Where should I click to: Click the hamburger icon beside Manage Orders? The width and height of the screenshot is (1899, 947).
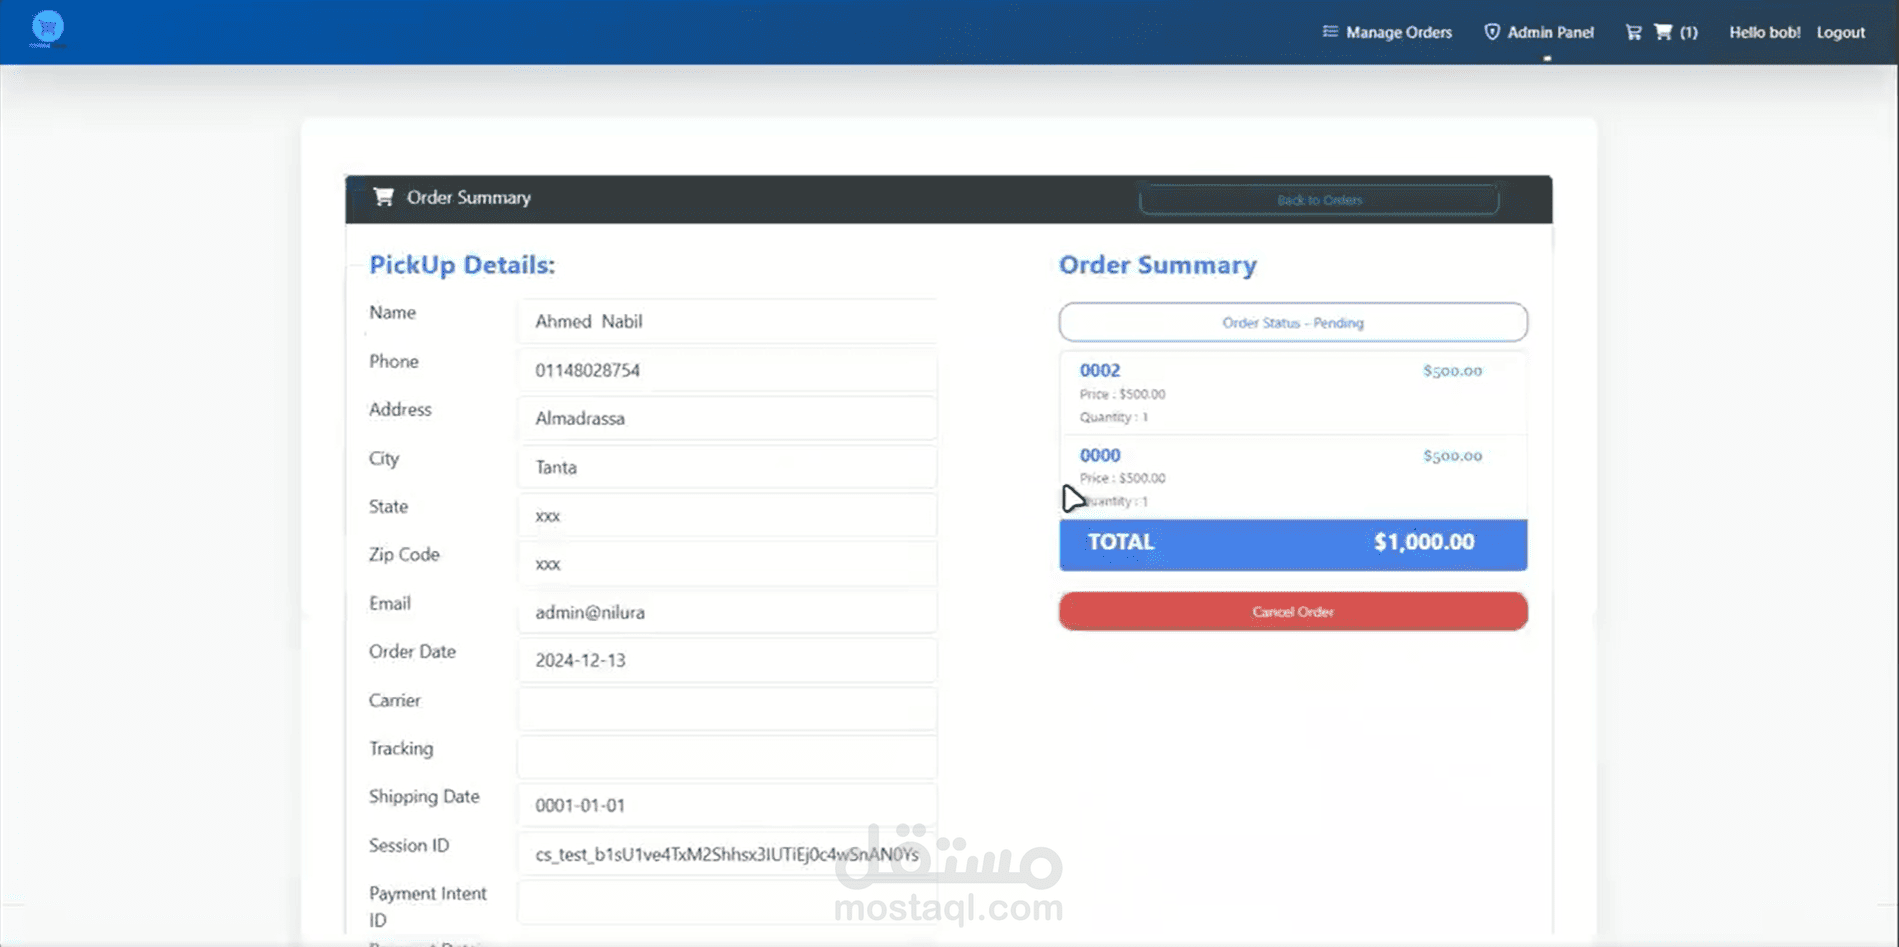coord(1330,32)
